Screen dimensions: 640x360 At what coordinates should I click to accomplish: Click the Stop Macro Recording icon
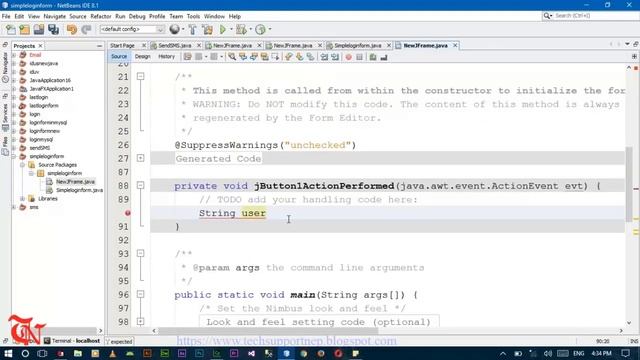pos(359,57)
